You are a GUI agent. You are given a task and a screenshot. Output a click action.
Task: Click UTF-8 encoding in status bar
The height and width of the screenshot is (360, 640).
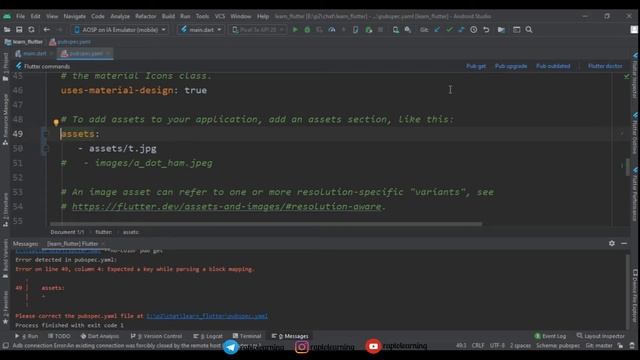point(497,346)
